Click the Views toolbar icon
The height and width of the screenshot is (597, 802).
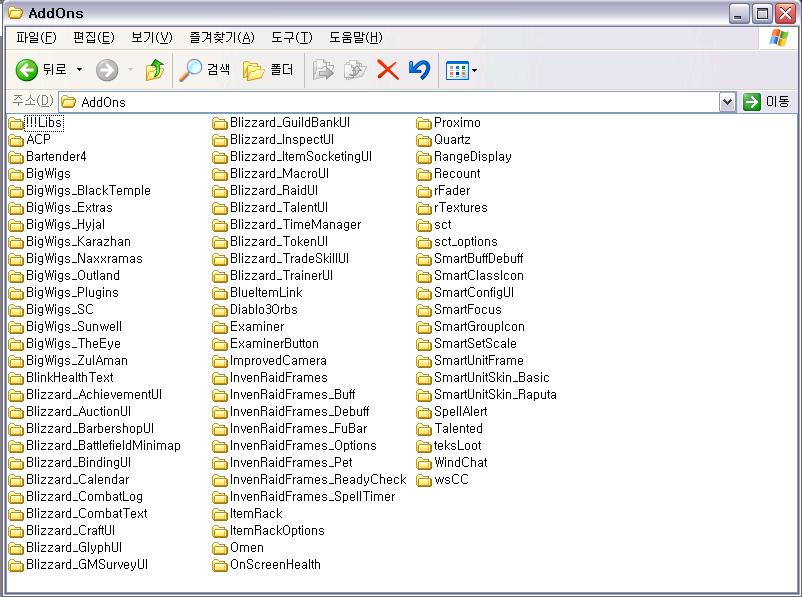click(457, 70)
